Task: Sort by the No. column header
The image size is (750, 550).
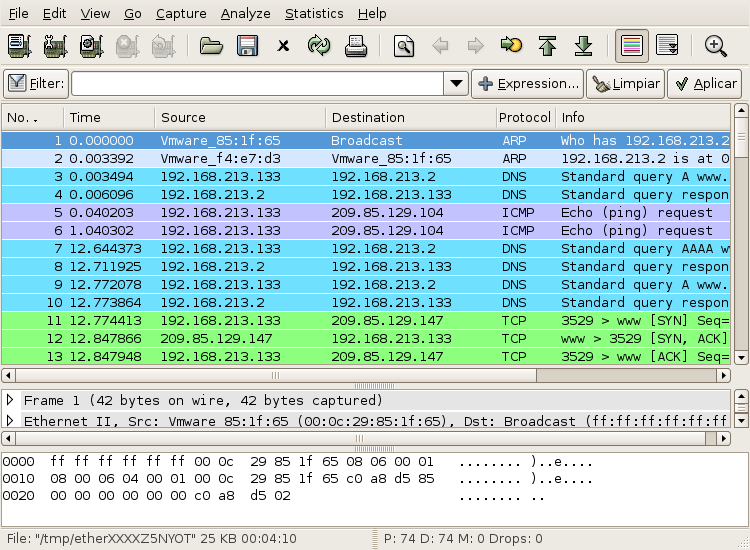Action: coord(33,118)
